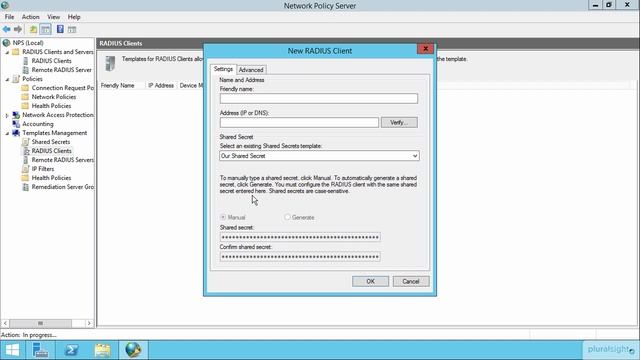Select RADIUS Clients under RADIUS Clients and Servers

pyautogui.click(x=51, y=61)
